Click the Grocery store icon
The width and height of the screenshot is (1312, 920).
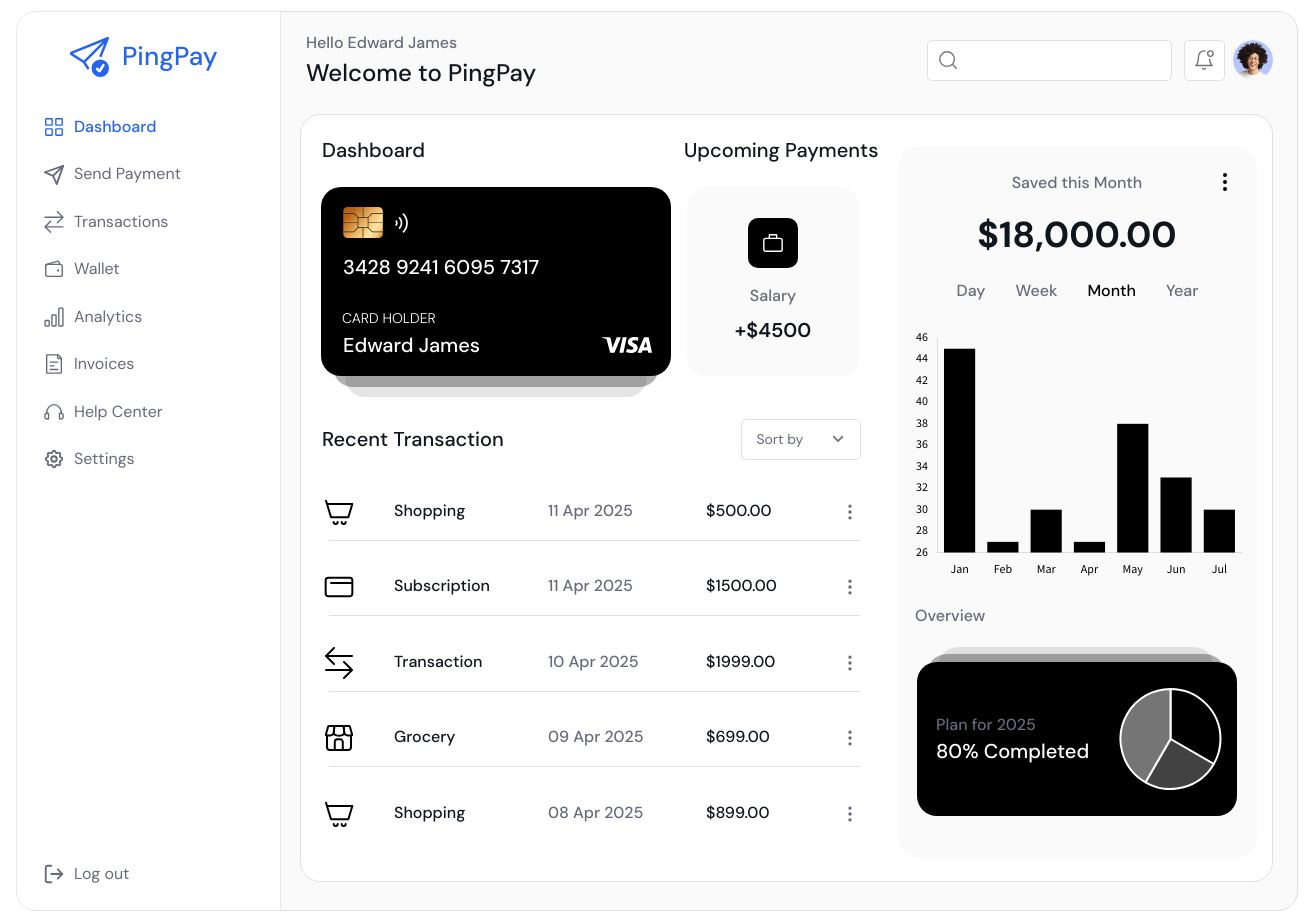tap(339, 738)
